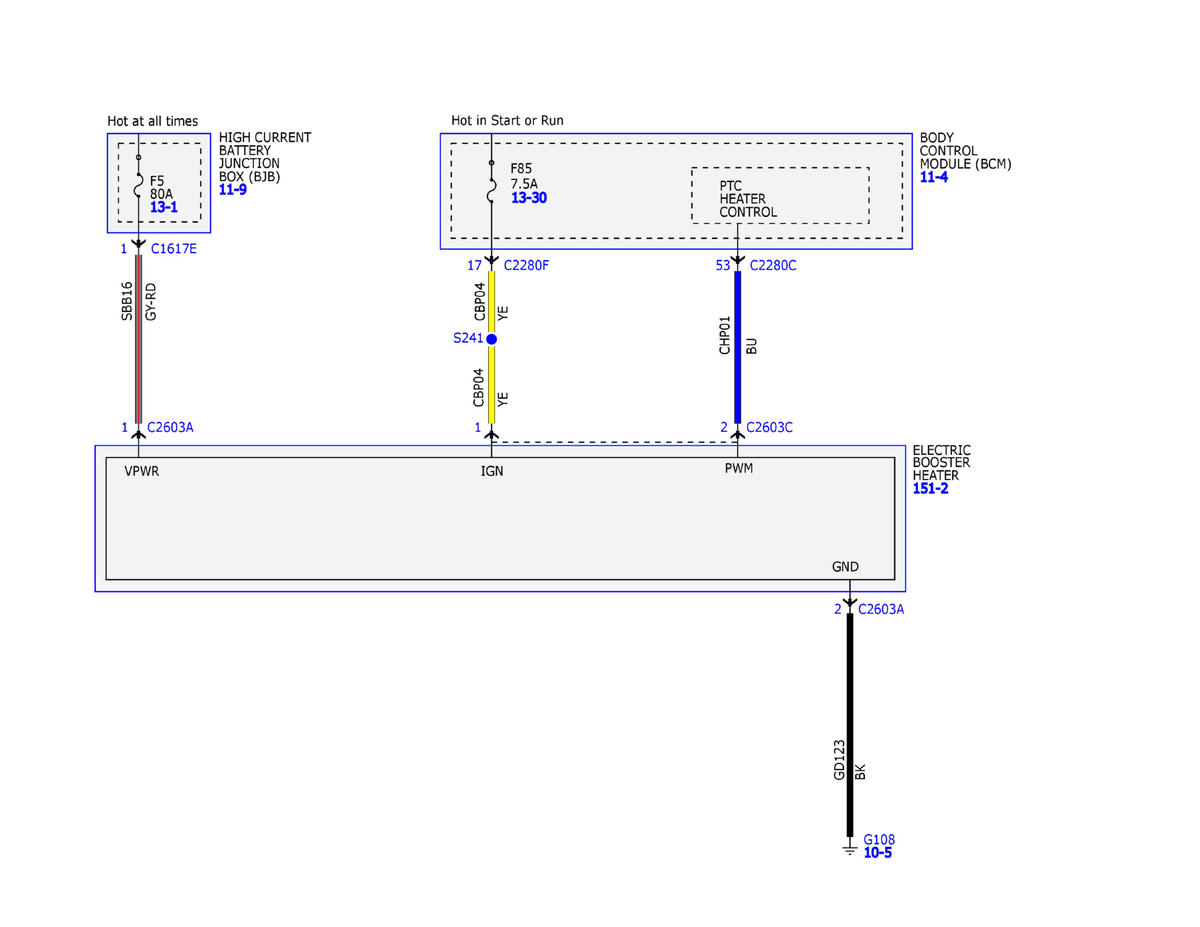The image size is (1200, 927).
Task: Select the C2280C connector label
Action: point(772,265)
